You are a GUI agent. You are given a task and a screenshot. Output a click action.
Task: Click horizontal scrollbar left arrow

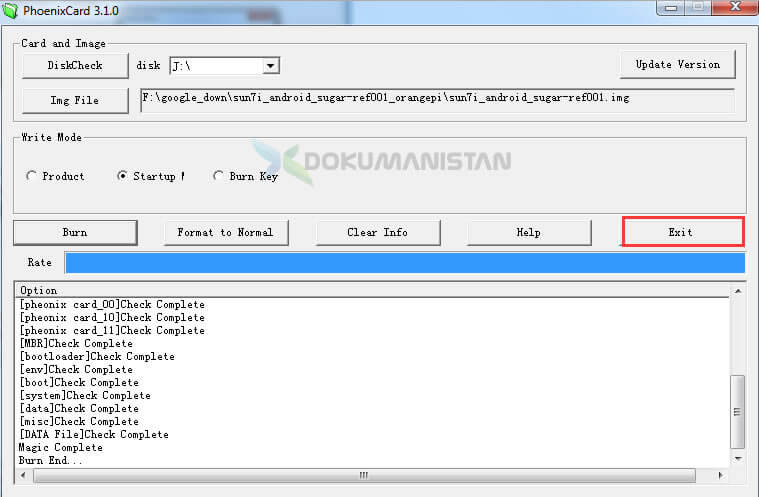[x=23, y=475]
